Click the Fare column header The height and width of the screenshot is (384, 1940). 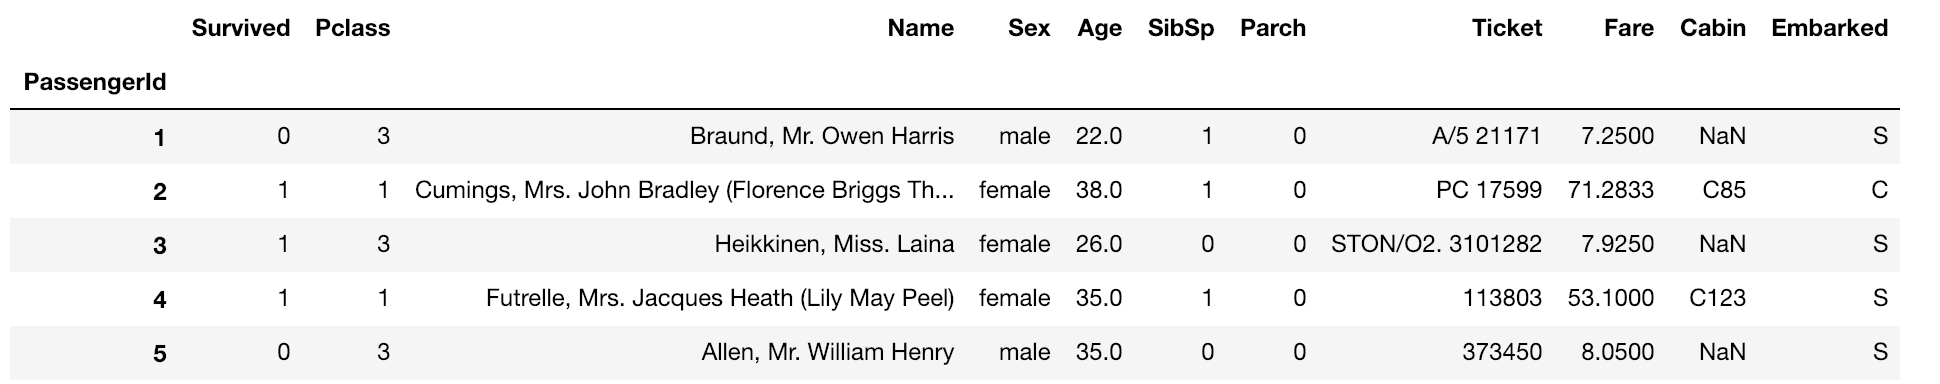point(1629,28)
